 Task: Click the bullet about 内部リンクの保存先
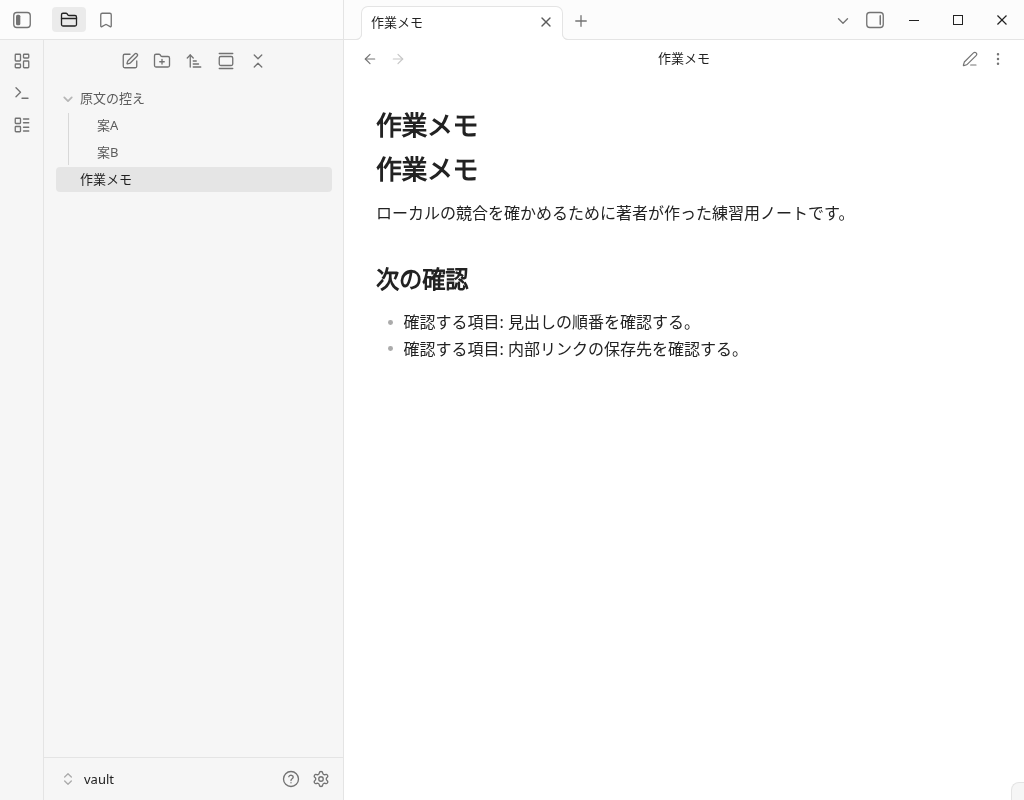coord(573,349)
